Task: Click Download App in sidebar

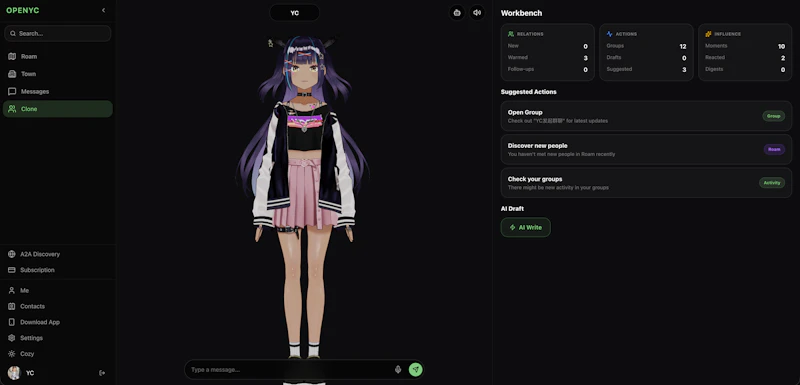Action: coord(58,322)
